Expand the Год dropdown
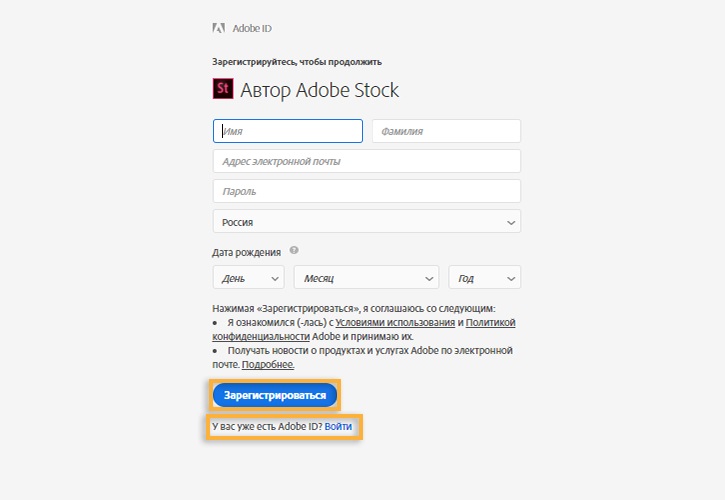The image size is (725, 500). pos(485,278)
